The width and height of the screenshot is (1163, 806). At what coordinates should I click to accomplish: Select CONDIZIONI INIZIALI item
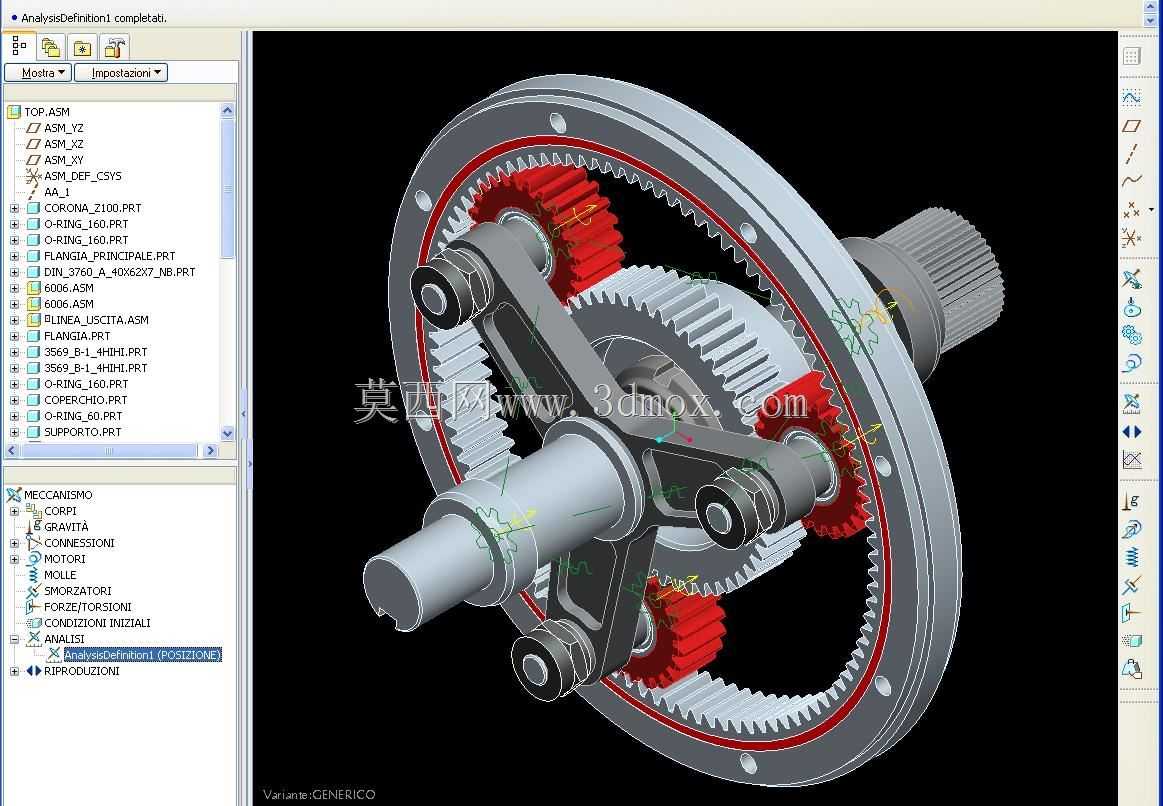pos(96,624)
